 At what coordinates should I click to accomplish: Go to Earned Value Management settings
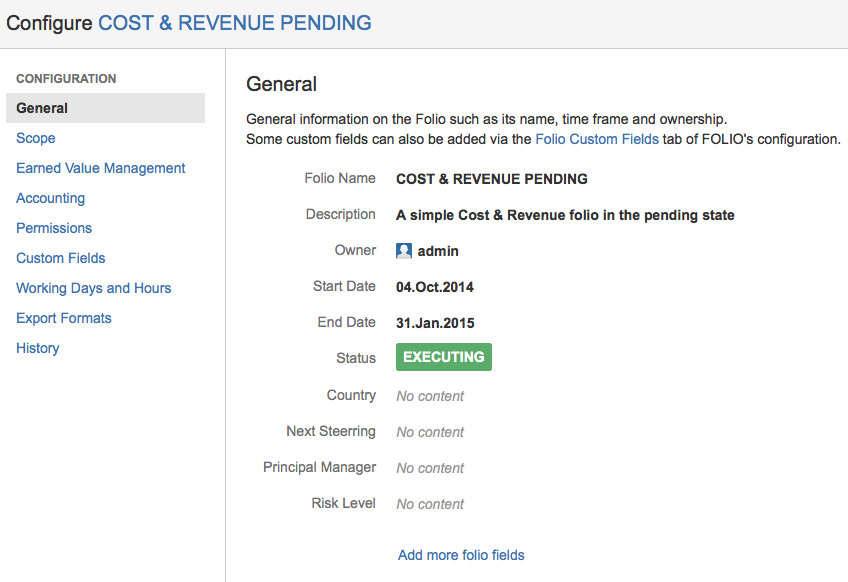click(x=101, y=168)
